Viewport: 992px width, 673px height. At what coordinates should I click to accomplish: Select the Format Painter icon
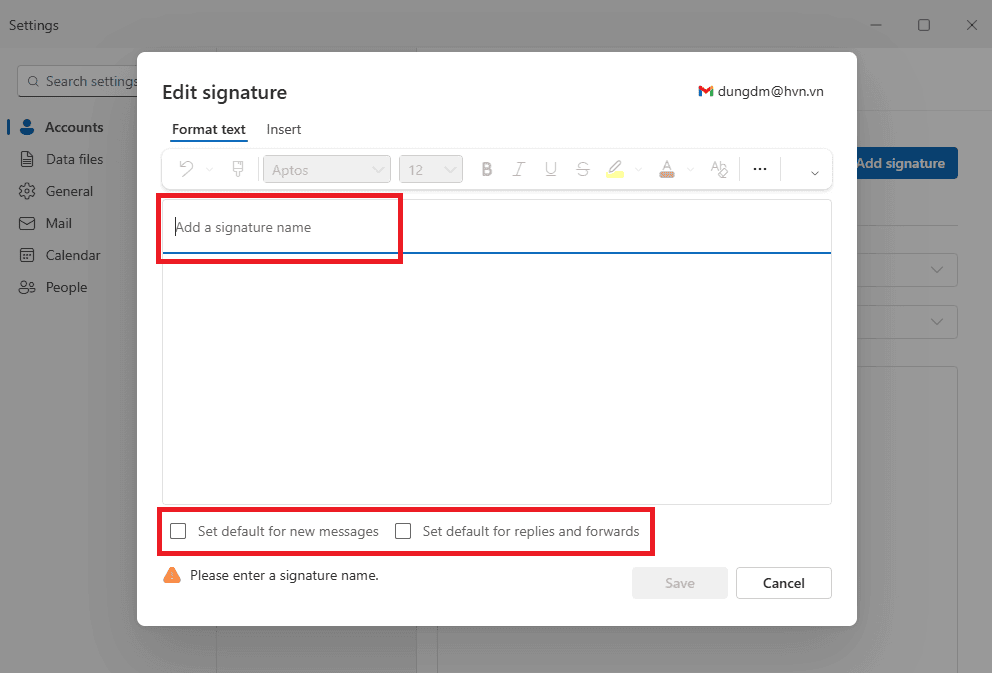pyautogui.click(x=238, y=169)
